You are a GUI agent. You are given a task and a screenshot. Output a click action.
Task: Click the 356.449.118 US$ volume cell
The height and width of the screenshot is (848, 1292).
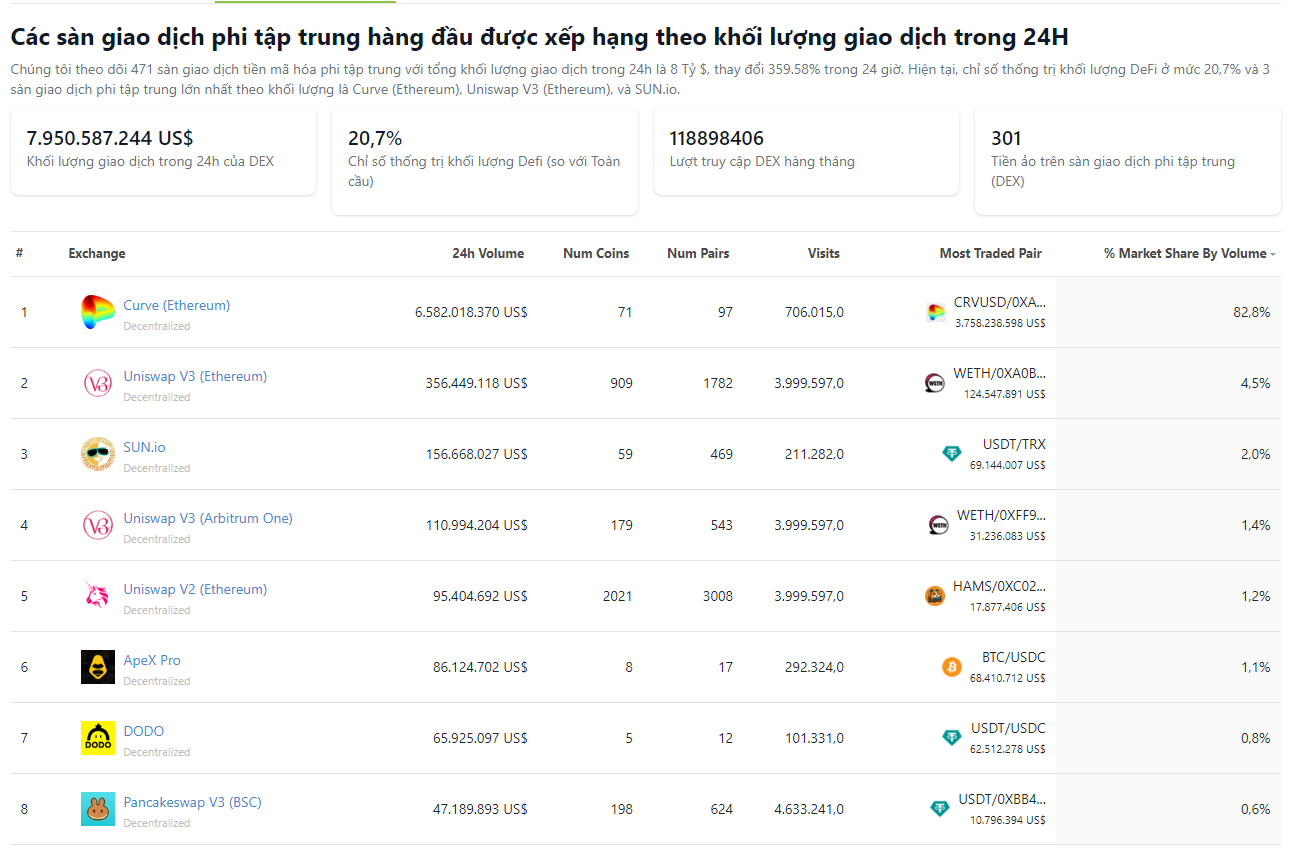click(x=476, y=384)
